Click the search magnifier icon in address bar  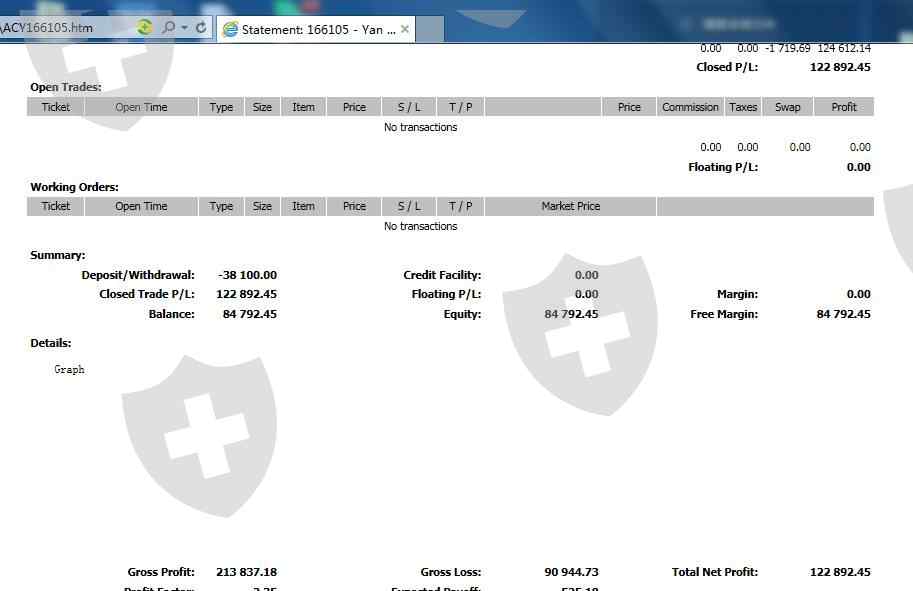pos(168,28)
